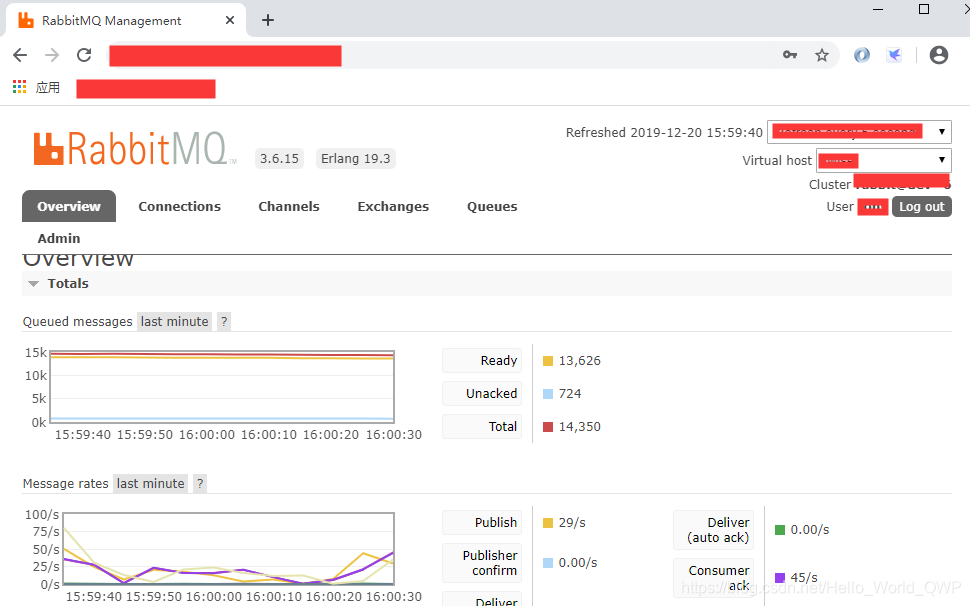Click the red Total color swatch
The height and width of the screenshot is (606, 970).
click(547, 427)
